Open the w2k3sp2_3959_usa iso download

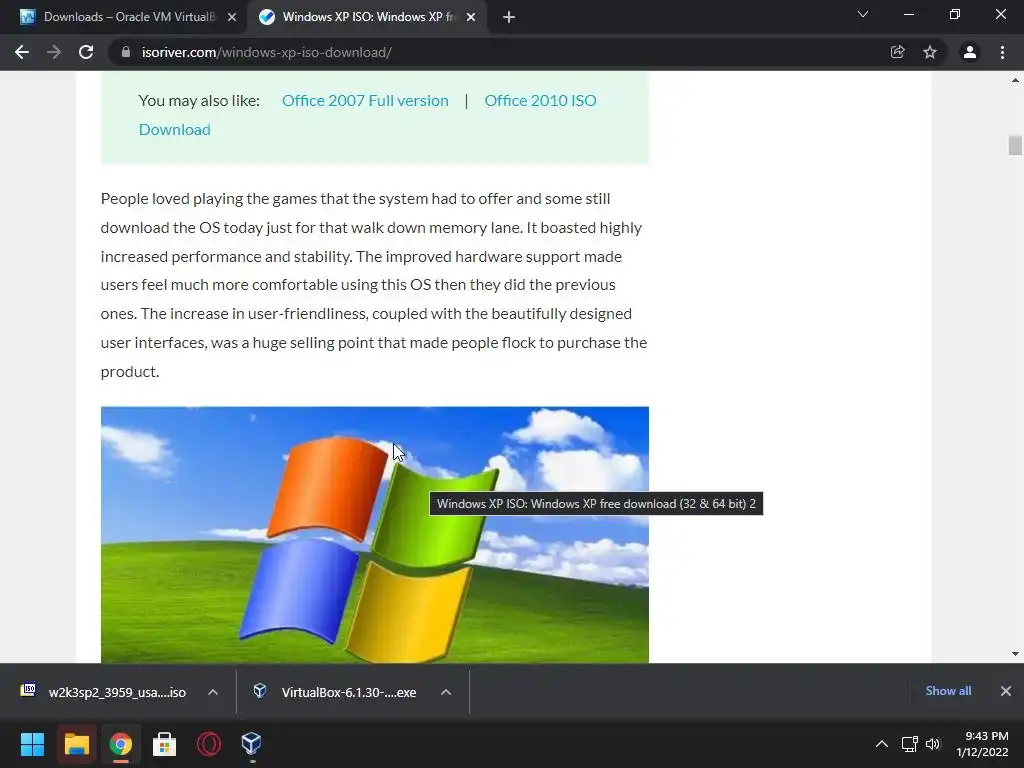104,692
